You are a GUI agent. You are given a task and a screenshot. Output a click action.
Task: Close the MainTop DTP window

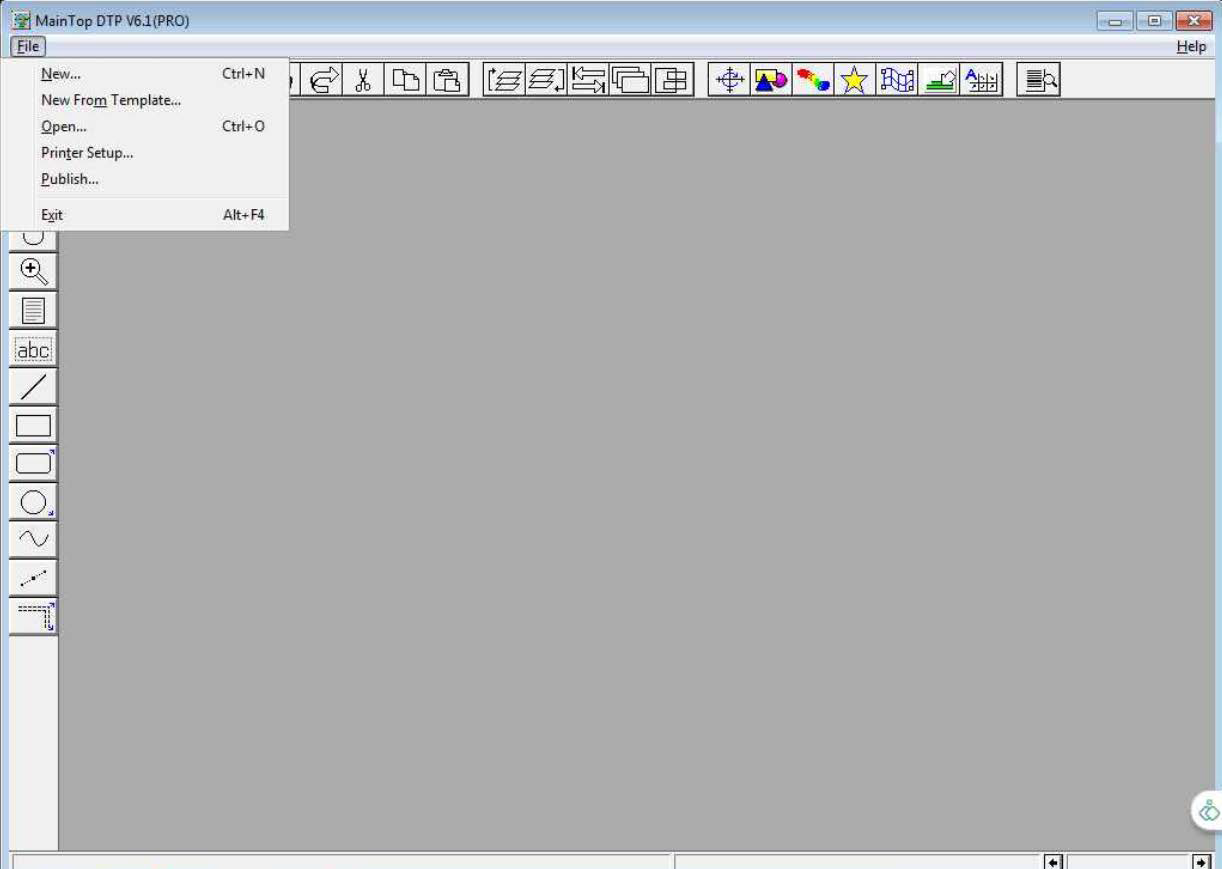[x=1193, y=20]
